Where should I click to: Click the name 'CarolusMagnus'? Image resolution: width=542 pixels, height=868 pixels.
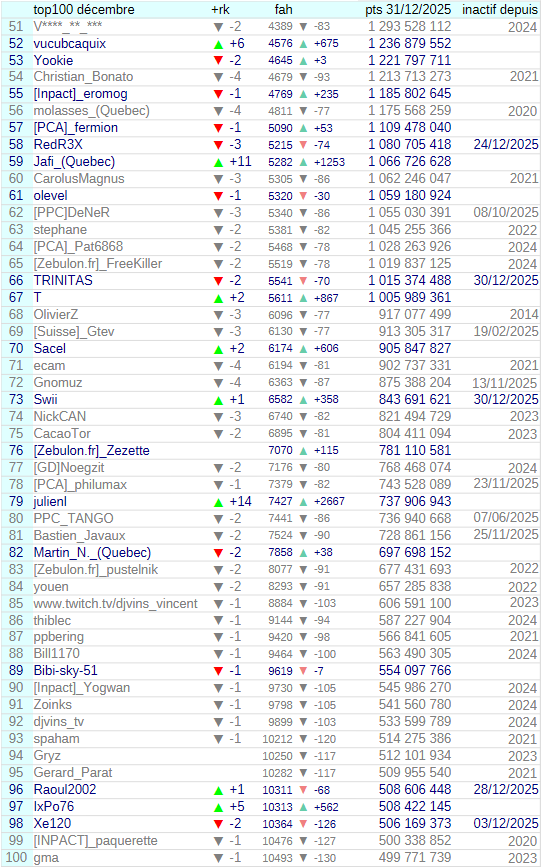(79, 179)
